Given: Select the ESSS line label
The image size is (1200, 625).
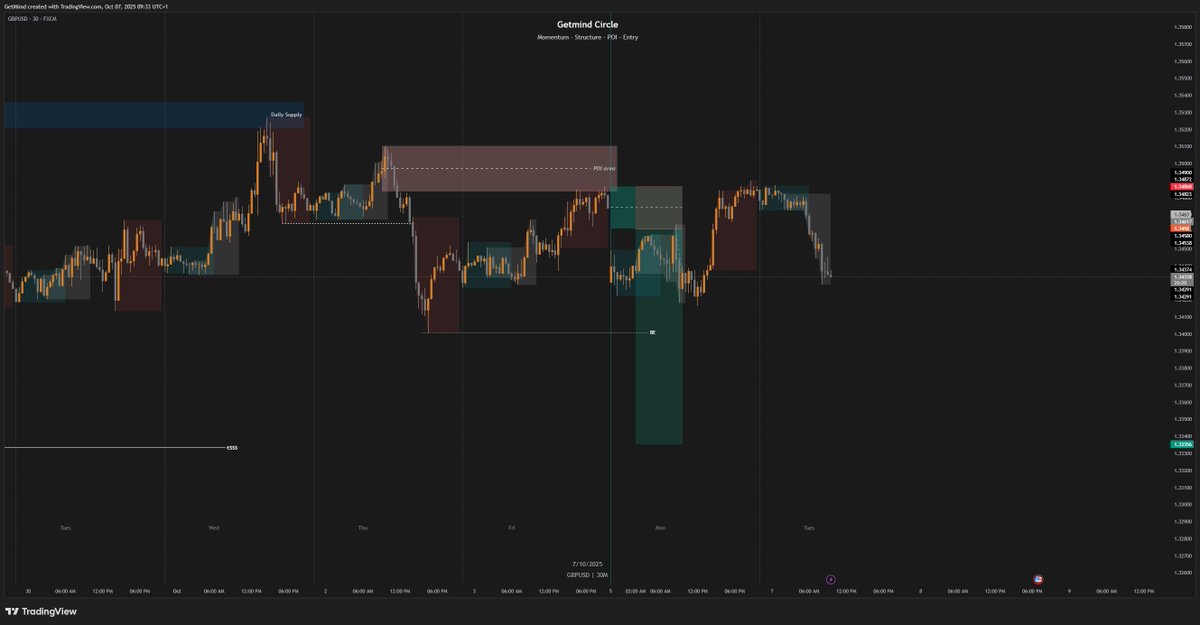Looking at the screenshot, I should pos(232,447).
